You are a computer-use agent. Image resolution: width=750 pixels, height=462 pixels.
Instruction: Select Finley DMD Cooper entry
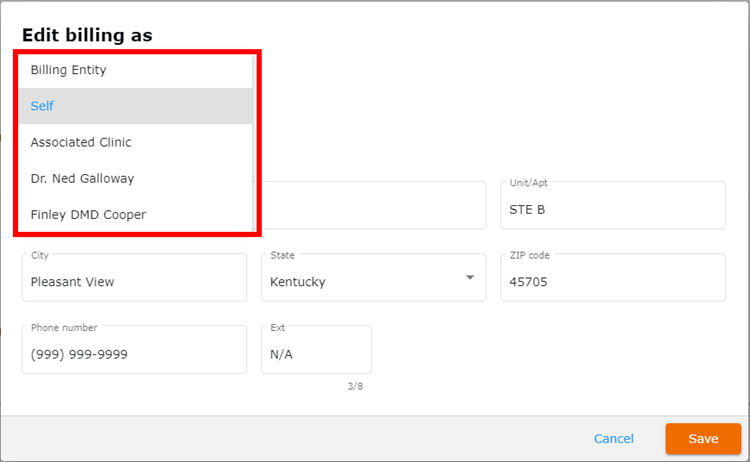click(x=135, y=215)
